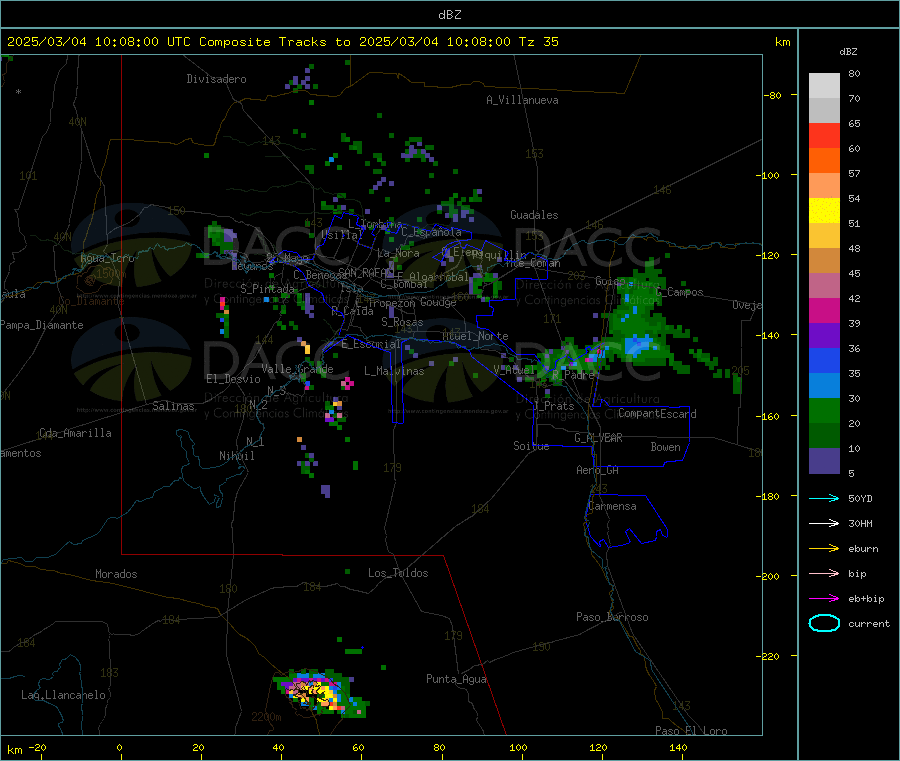Click the 'Valle_Grande' map label
The height and width of the screenshot is (761, 900).
click(297, 369)
